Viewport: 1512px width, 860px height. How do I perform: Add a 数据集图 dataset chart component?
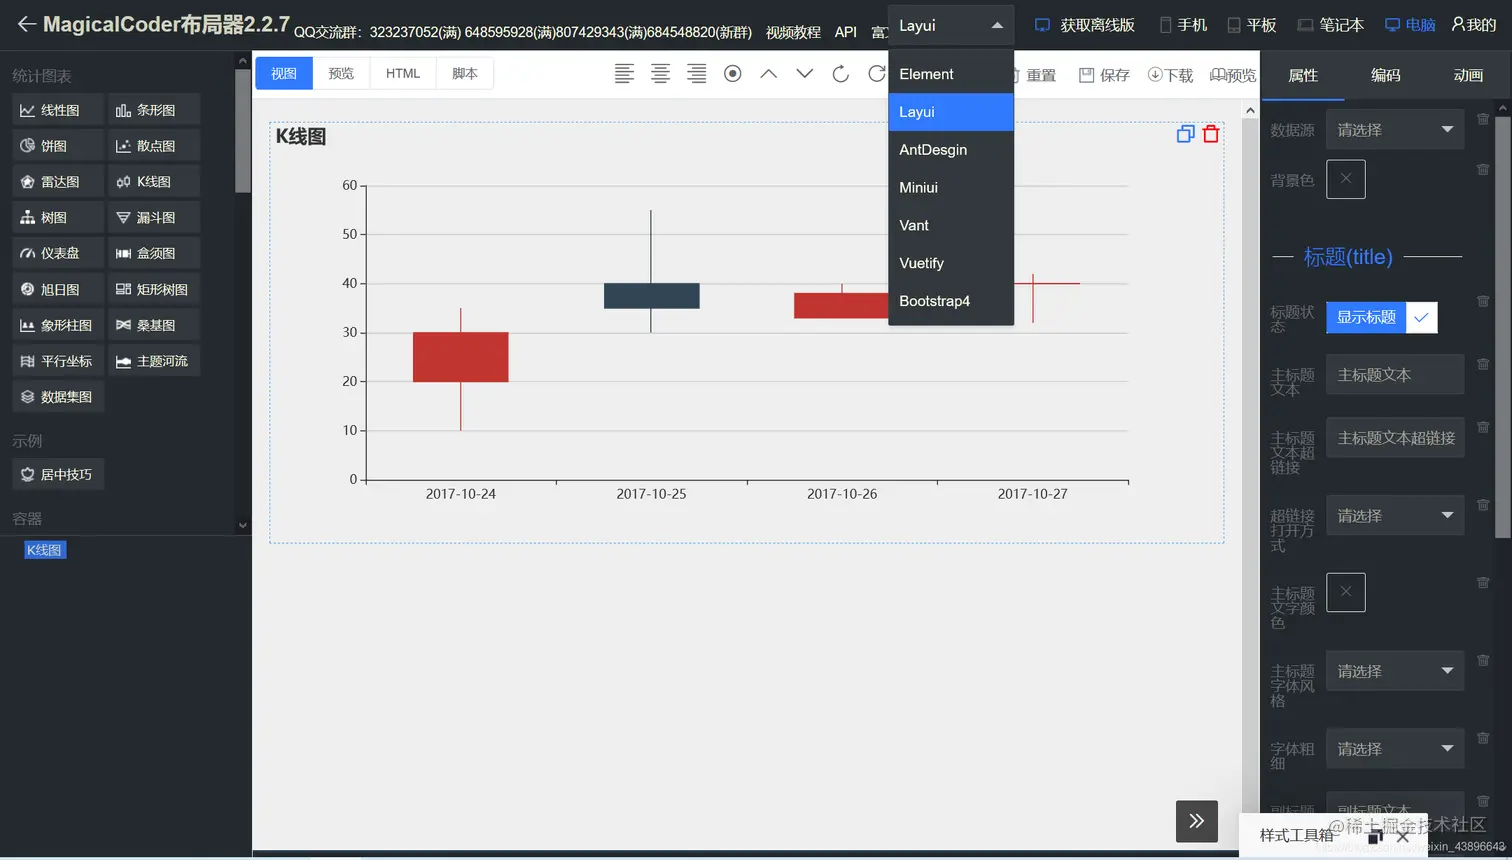pos(58,397)
